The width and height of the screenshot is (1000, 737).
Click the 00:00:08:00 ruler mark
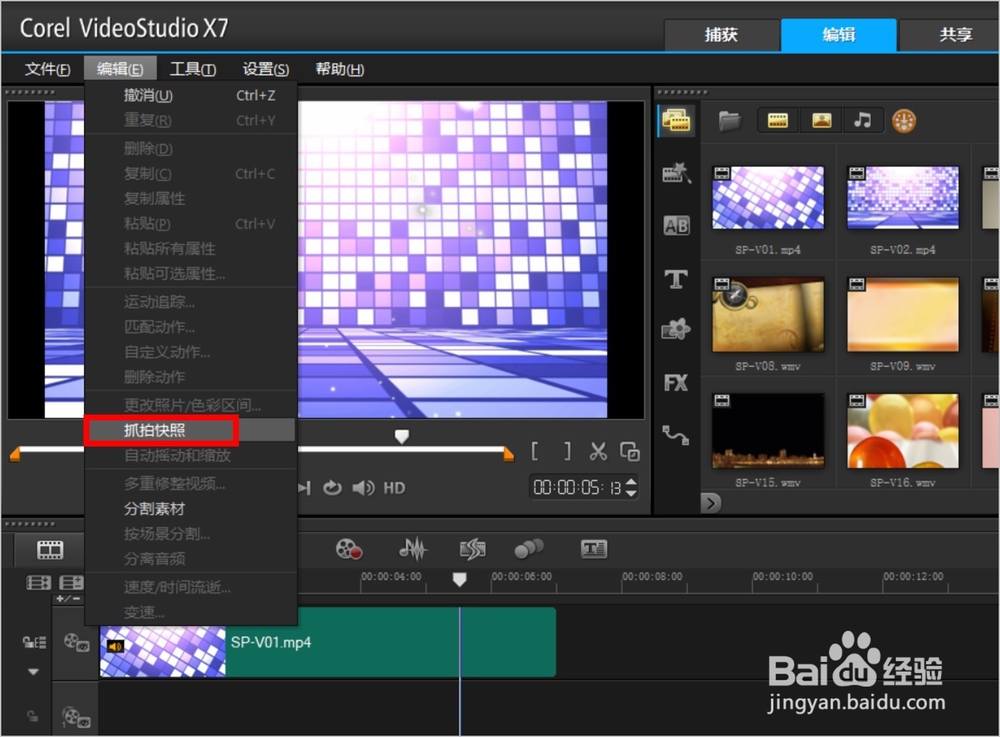pyautogui.click(x=652, y=576)
